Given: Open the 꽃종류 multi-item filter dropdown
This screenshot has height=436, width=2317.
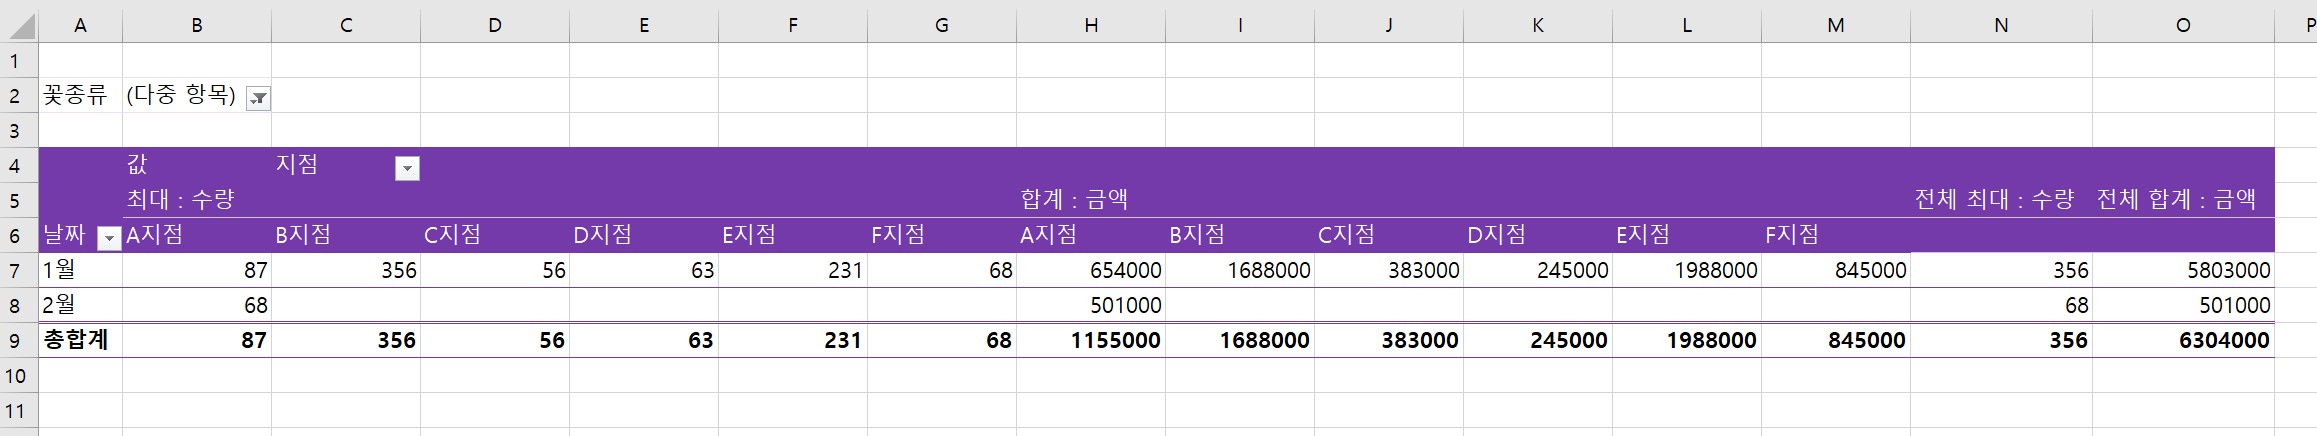Looking at the screenshot, I should (258, 98).
